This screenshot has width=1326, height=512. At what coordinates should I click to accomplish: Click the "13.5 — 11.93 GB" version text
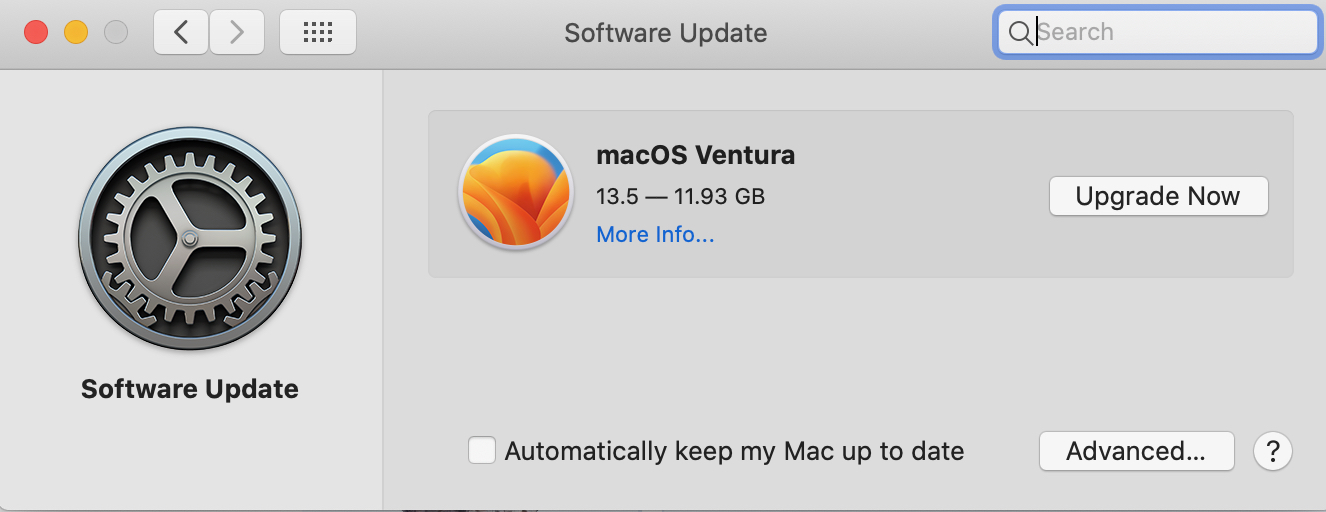[680, 196]
